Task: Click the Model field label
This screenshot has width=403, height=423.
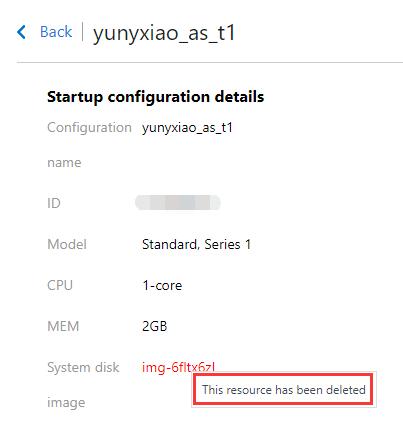Action: coord(67,244)
